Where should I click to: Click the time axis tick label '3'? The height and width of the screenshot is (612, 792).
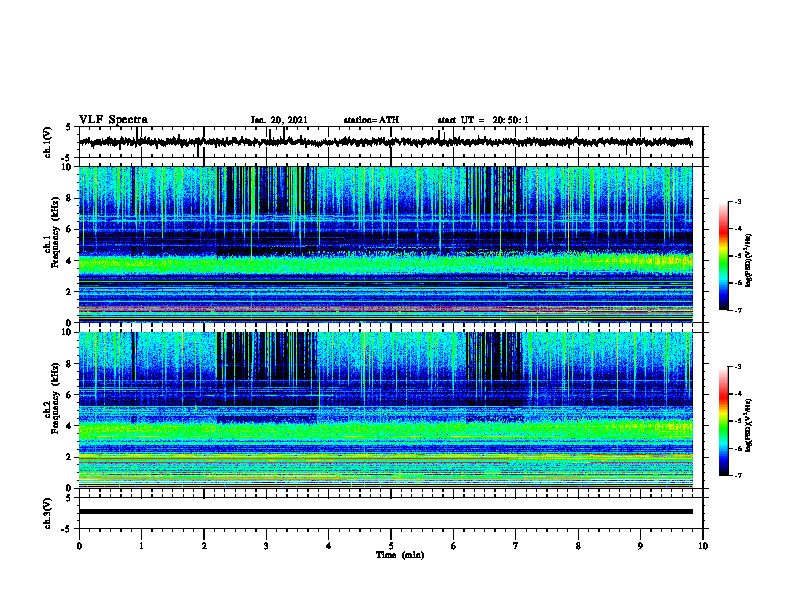coord(266,546)
